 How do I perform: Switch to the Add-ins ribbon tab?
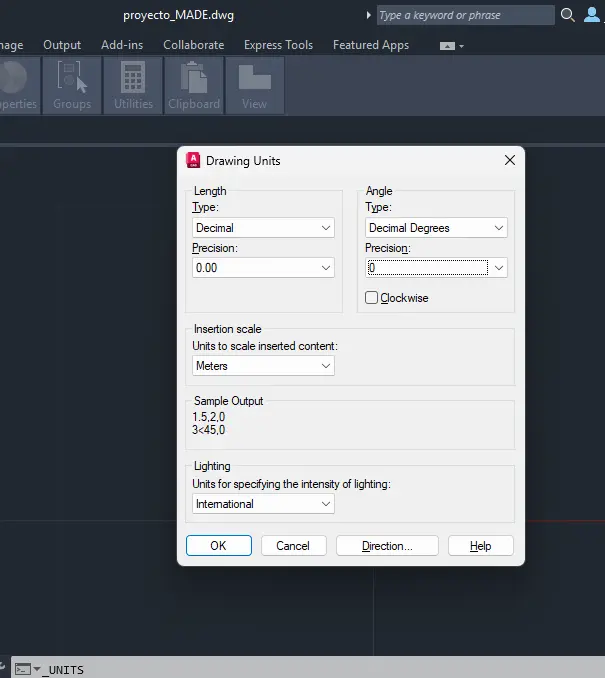click(x=122, y=45)
